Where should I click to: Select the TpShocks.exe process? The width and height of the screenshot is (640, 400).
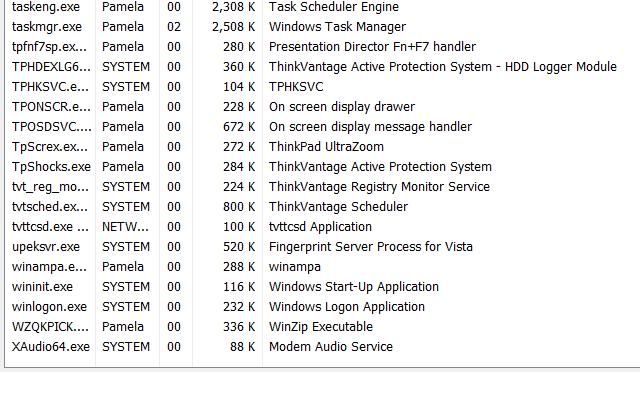pyautogui.click(x=51, y=167)
